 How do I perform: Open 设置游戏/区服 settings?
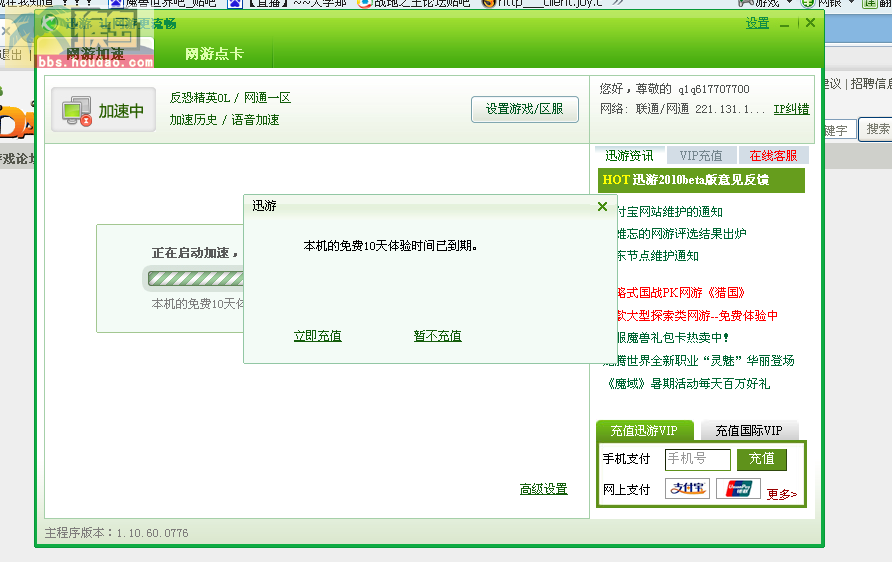[x=525, y=109]
